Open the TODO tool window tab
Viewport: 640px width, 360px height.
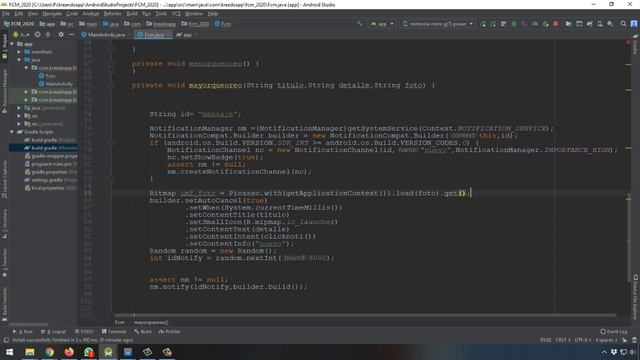[84, 332]
